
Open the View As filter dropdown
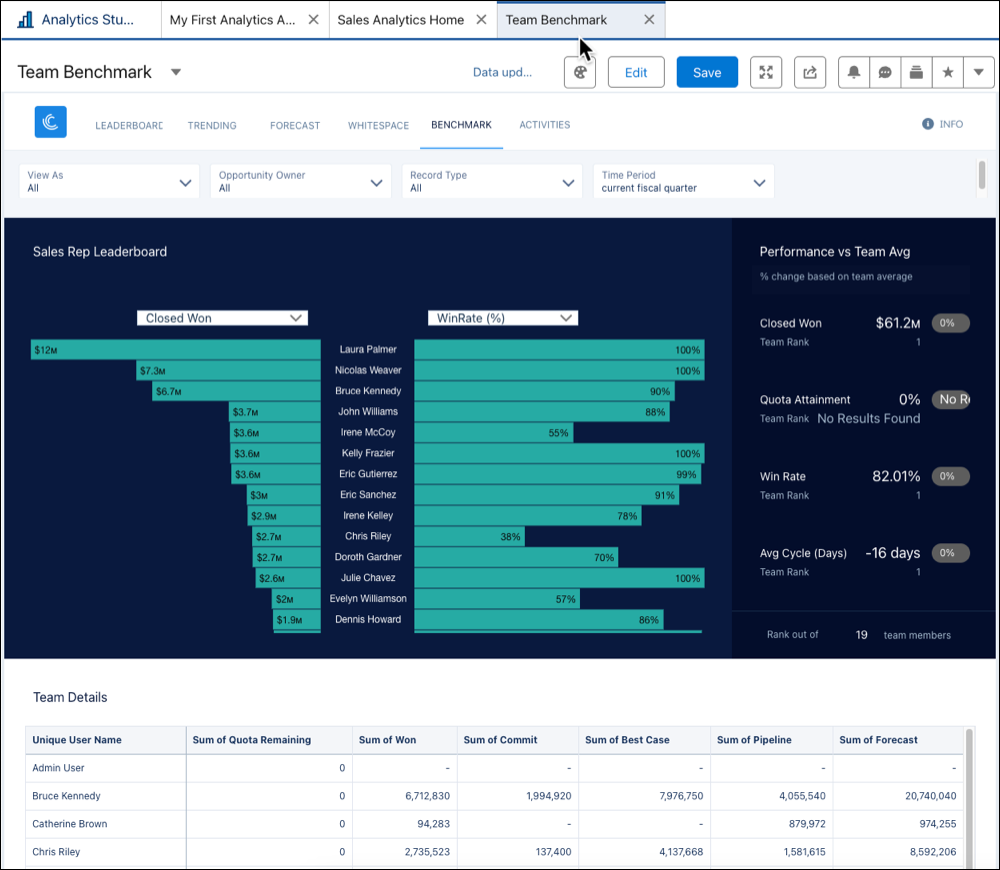point(109,182)
